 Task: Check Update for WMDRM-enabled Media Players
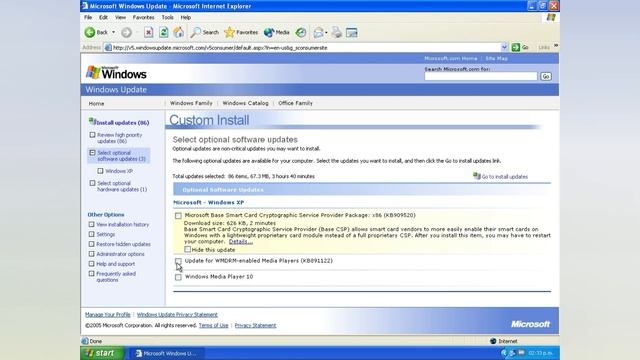tap(178, 260)
